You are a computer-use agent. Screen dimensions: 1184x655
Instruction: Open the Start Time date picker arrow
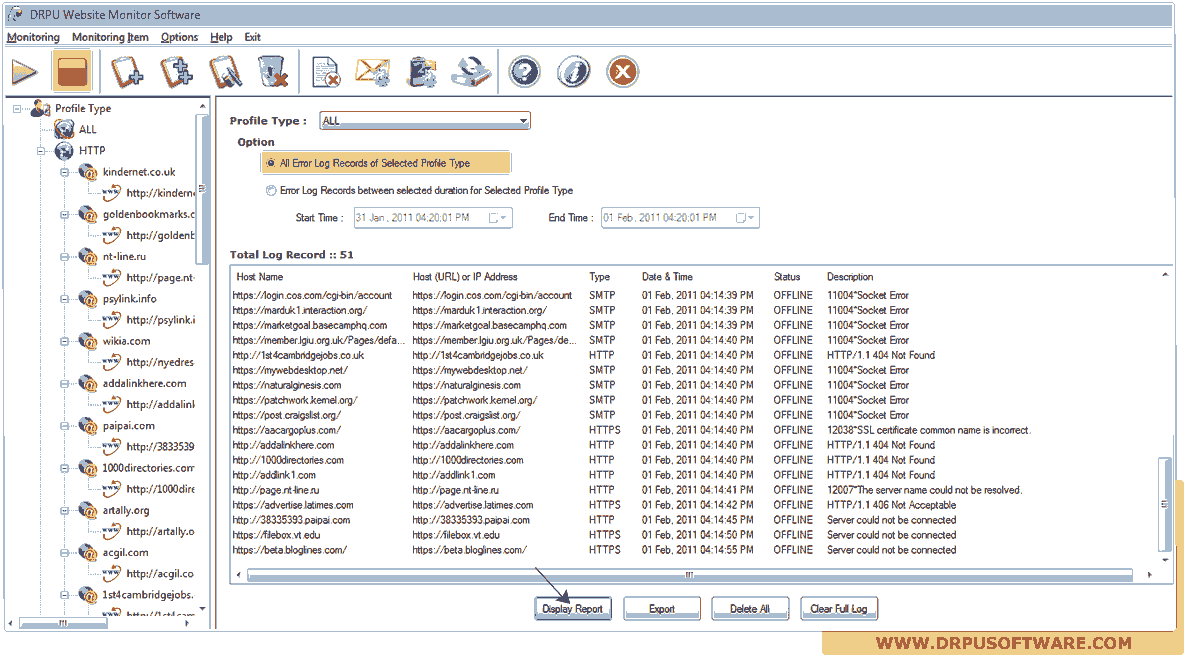click(504, 218)
